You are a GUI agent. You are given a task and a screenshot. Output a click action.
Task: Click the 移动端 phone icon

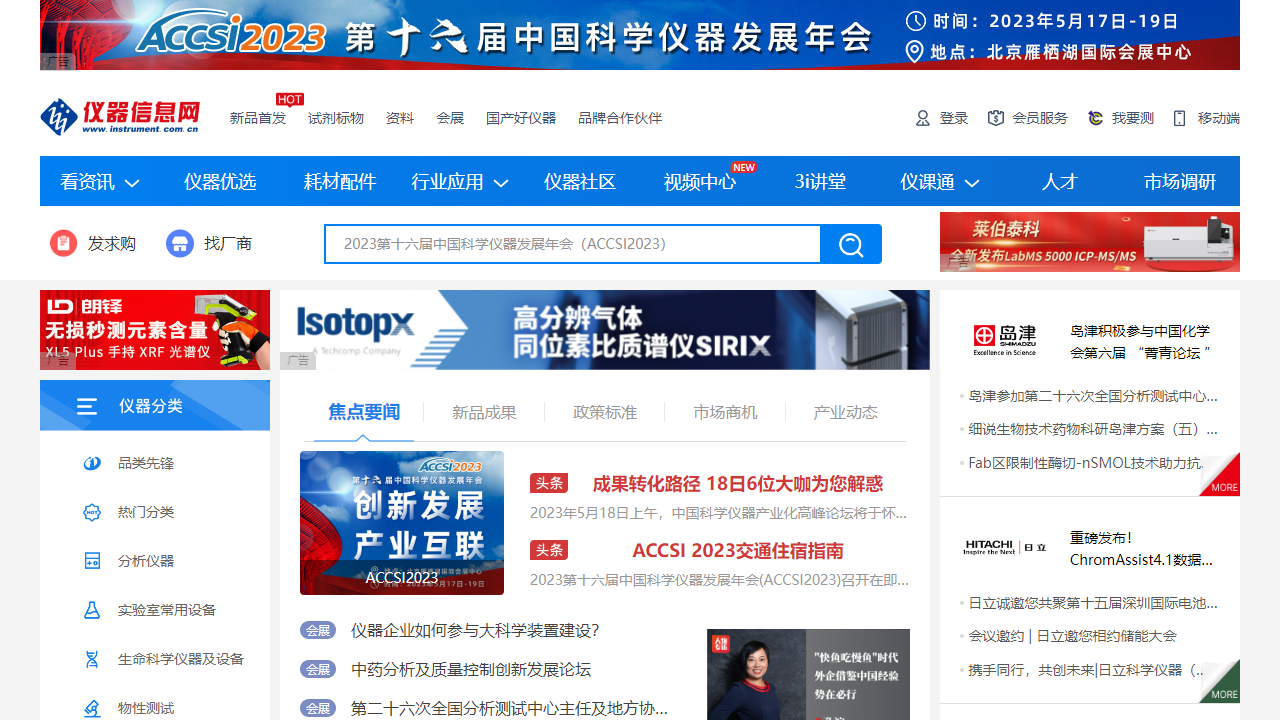[x=1179, y=118]
